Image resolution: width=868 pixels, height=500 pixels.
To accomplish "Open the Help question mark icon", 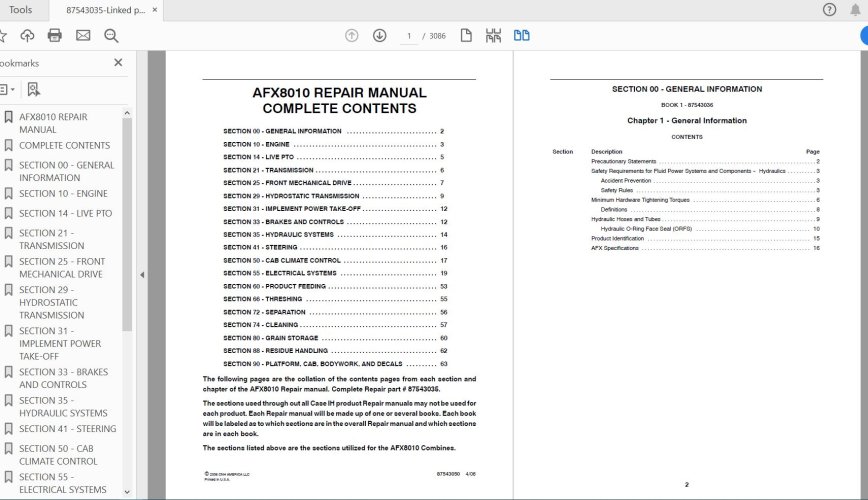I will coord(829,10).
